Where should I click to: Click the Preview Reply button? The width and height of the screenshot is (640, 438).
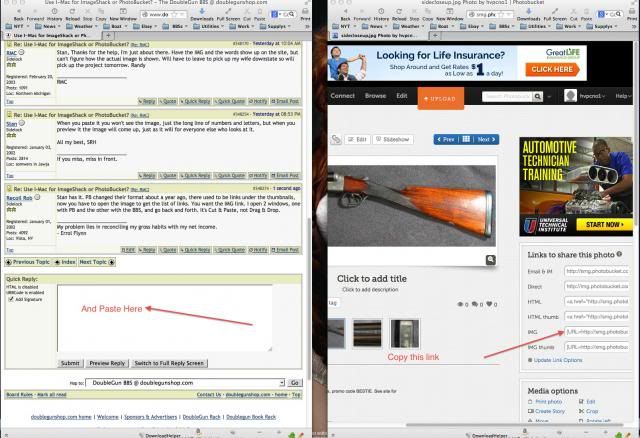click(107, 363)
